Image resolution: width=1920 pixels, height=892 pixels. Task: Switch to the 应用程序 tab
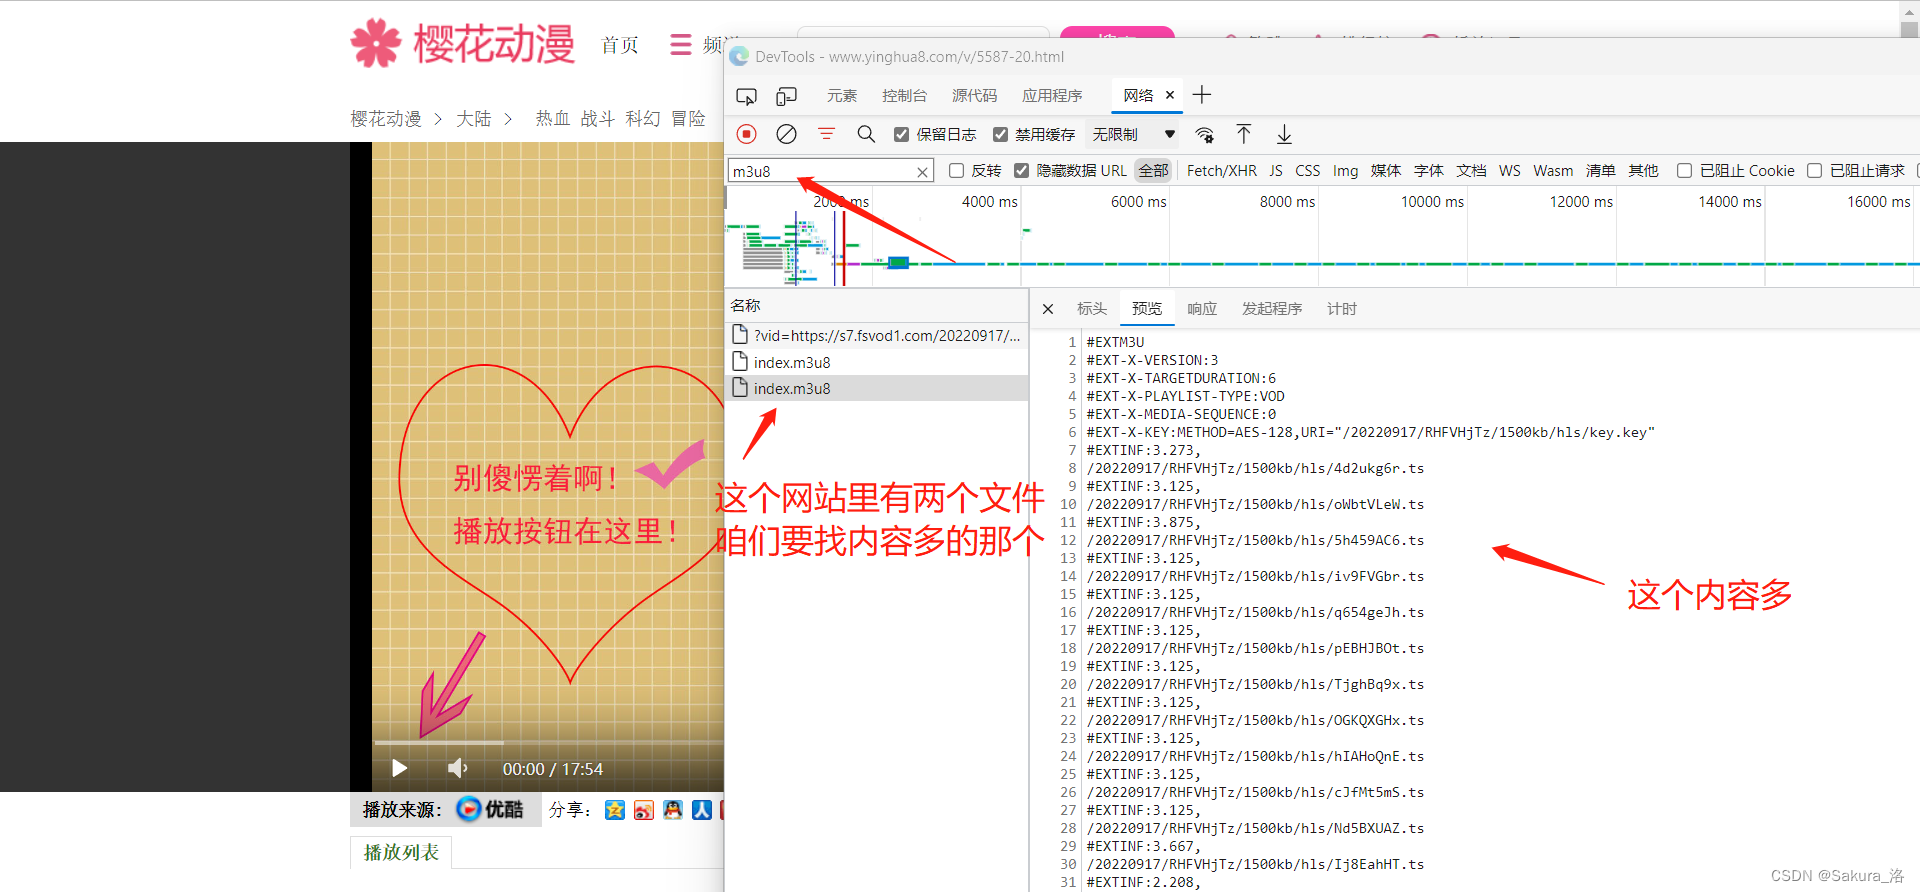tap(1052, 95)
